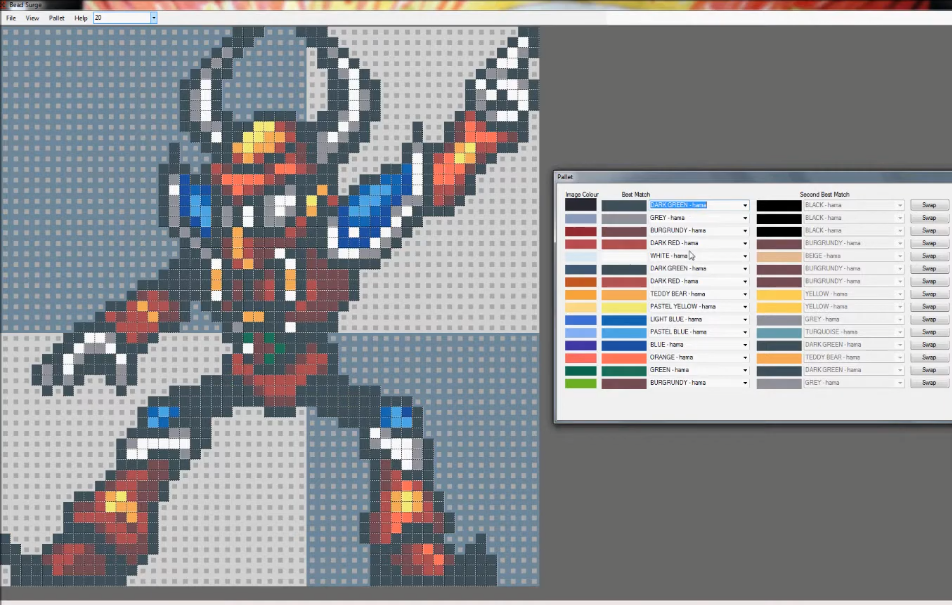This screenshot has width=952, height=605.
Task: Click the Image Colour column header
Action: pos(582,194)
